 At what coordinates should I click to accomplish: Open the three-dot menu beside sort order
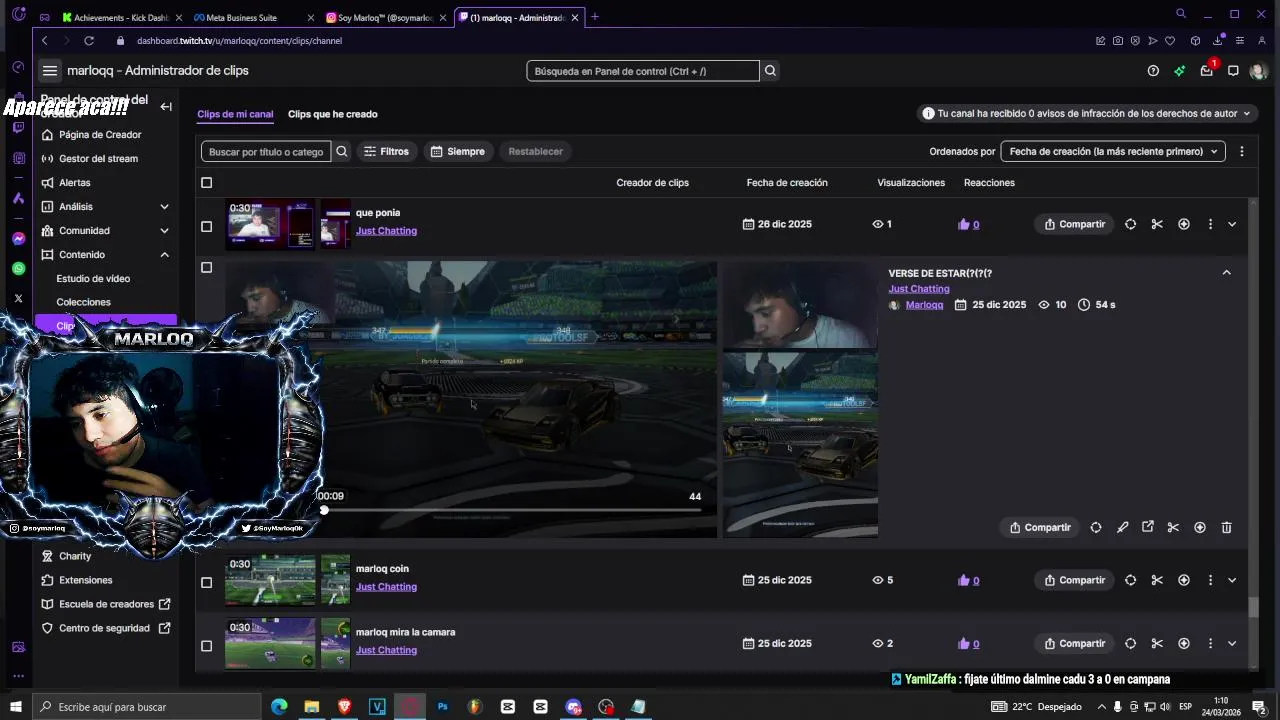pyautogui.click(x=1242, y=152)
